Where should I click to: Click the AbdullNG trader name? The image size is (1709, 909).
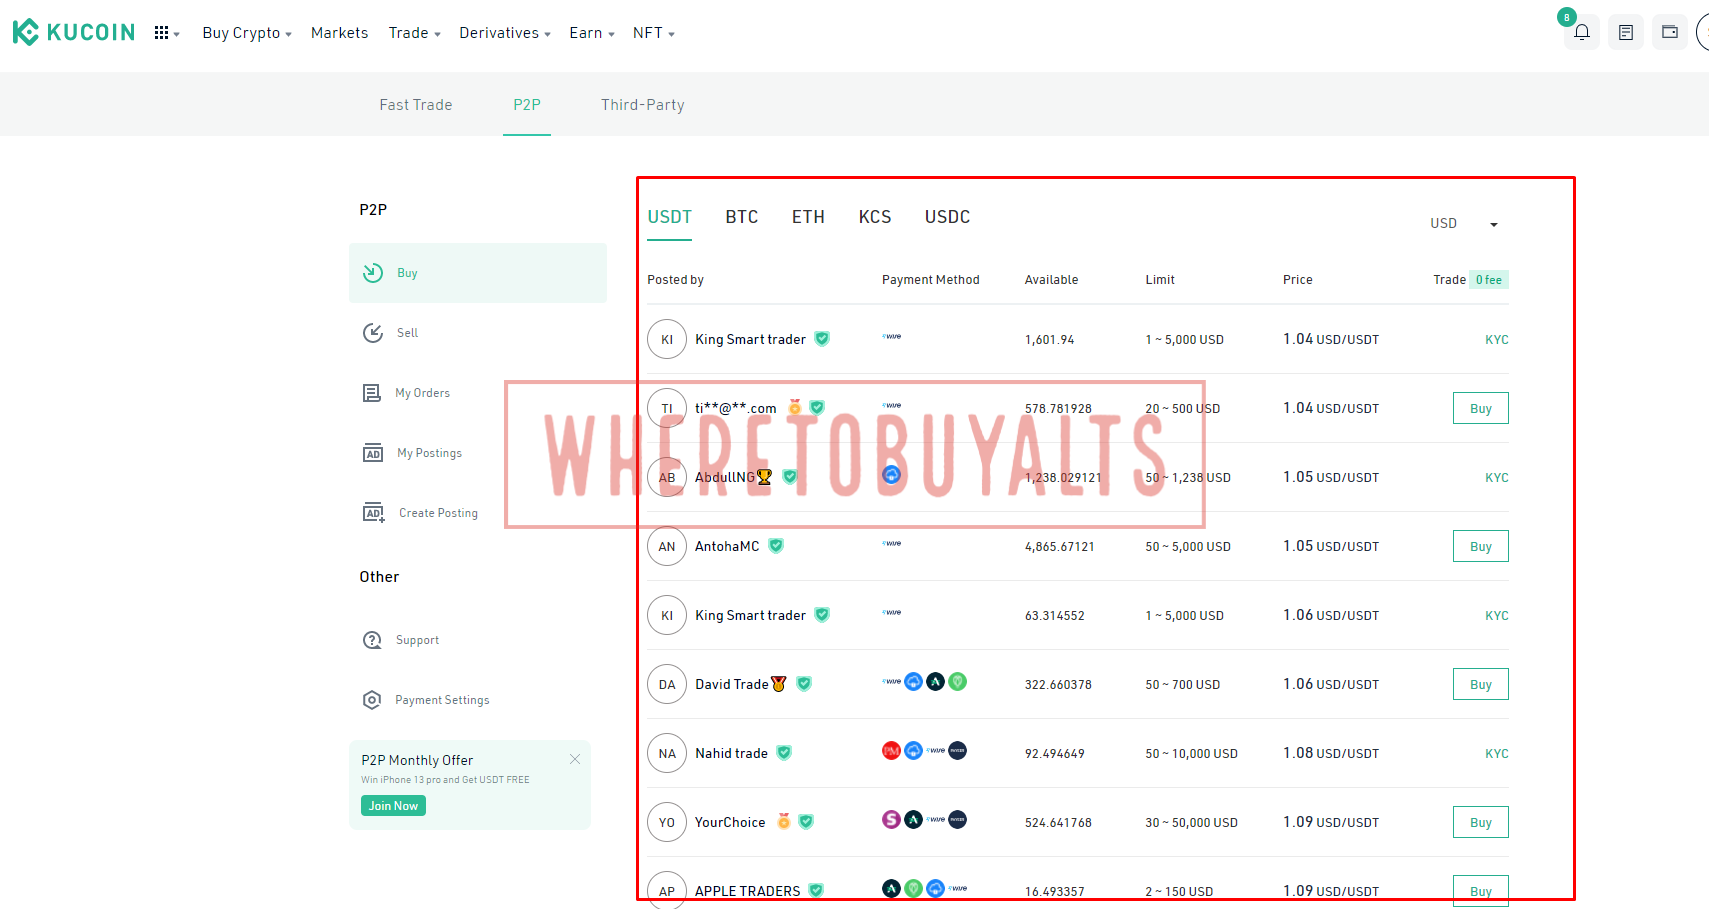pyautogui.click(x=724, y=477)
